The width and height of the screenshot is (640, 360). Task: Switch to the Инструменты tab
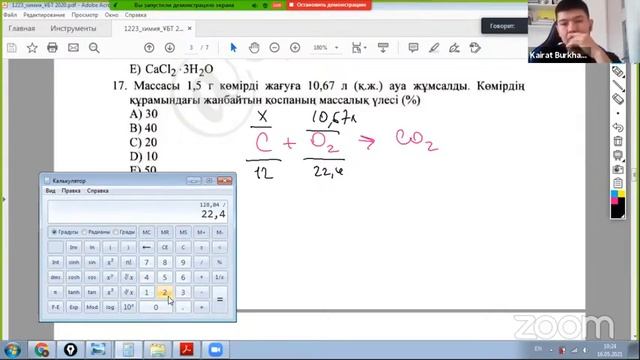(73, 29)
